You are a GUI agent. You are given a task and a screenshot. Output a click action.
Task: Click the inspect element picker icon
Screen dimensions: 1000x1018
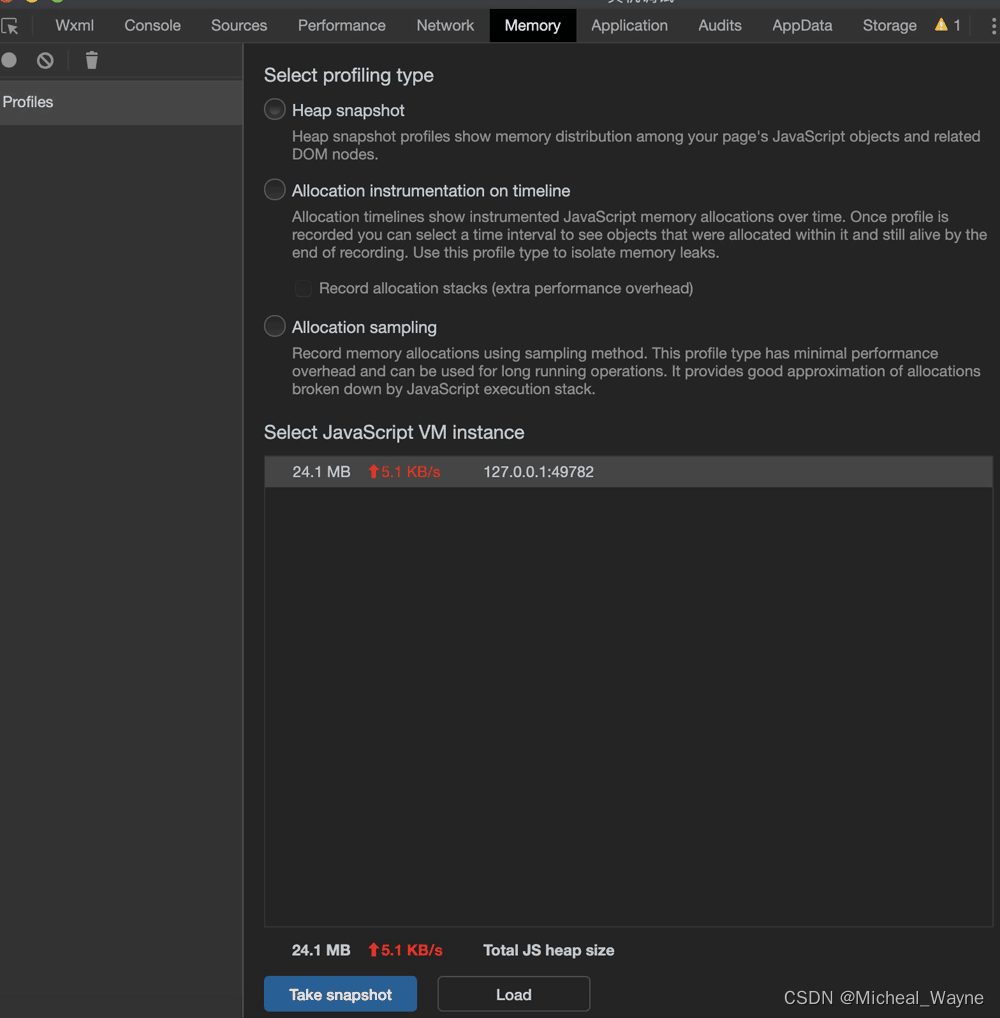pos(10,26)
